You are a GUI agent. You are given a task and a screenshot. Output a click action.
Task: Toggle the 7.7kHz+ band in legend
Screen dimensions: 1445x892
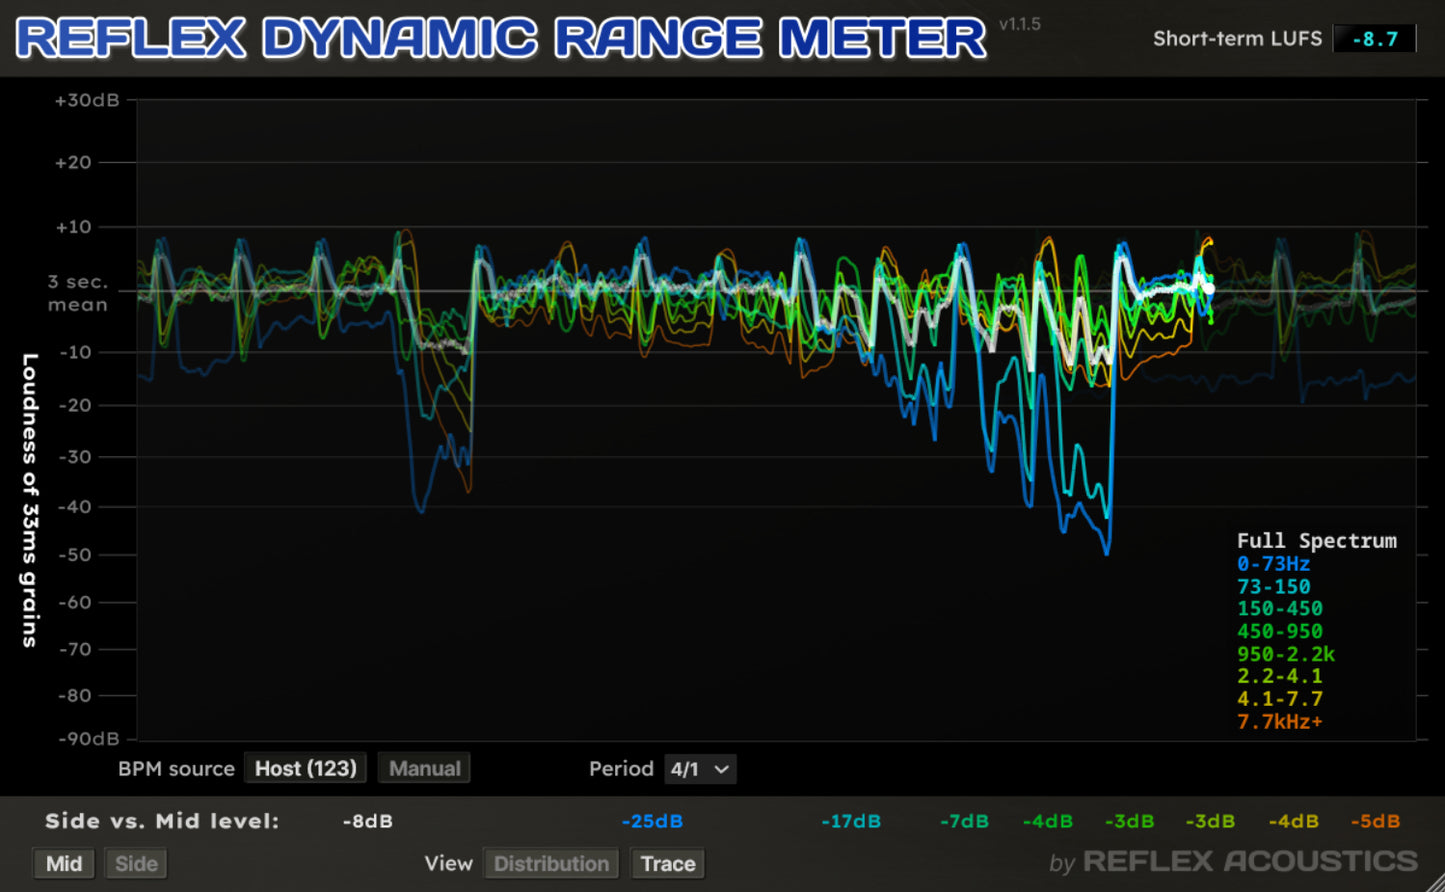click(x=1280, y=722)
